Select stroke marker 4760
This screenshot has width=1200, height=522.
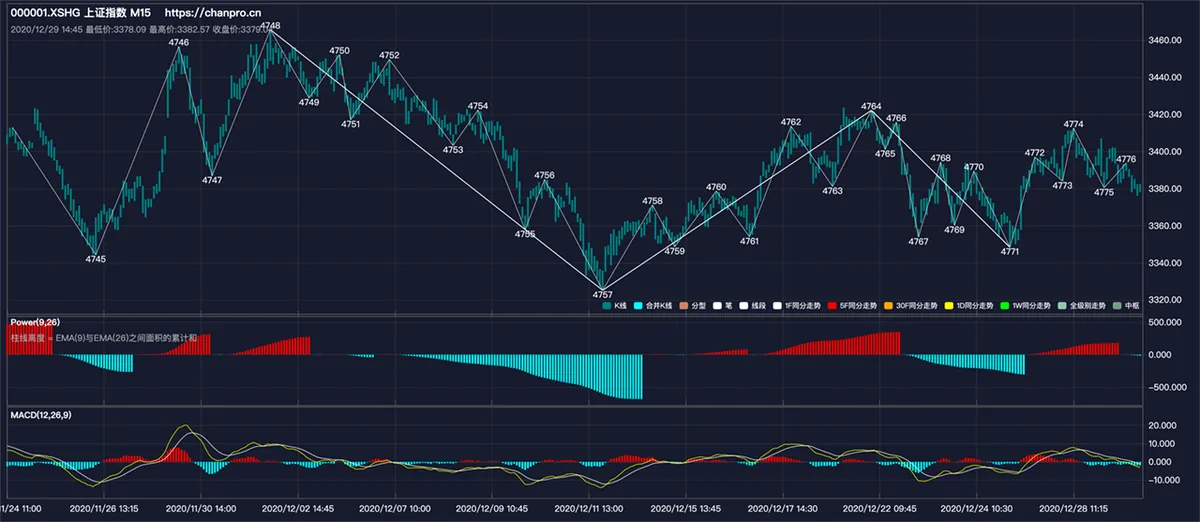tap(716, 187)
